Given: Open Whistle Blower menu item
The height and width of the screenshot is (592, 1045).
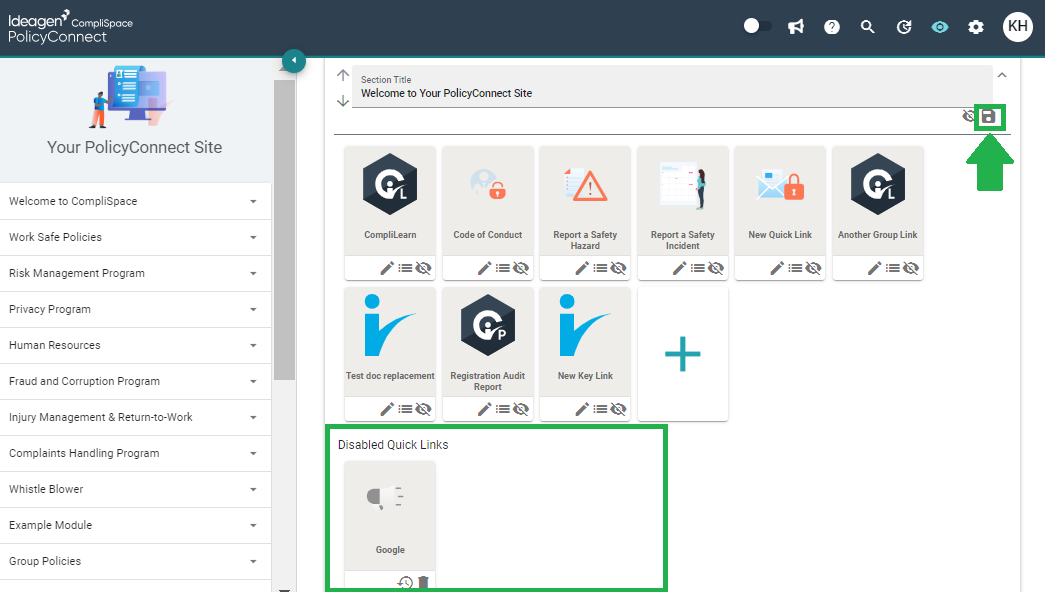Looking at the screenshot, I should (x=135, y=489).
